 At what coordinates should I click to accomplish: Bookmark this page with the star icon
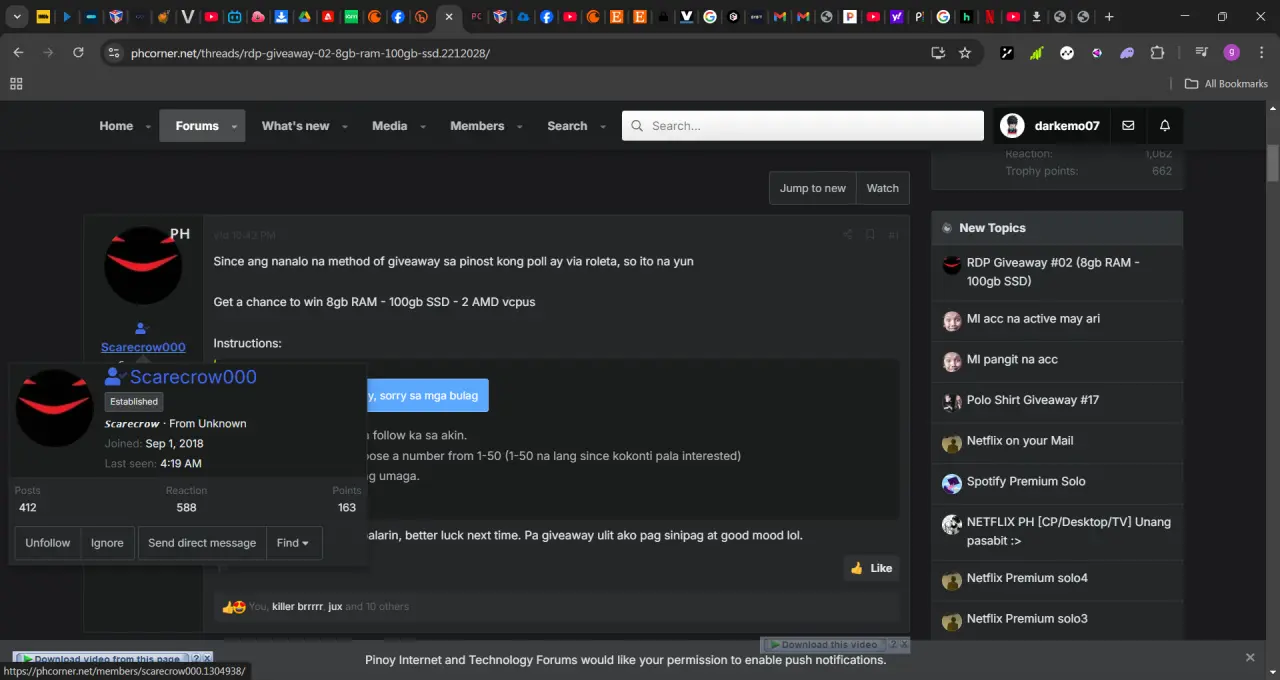965,53
